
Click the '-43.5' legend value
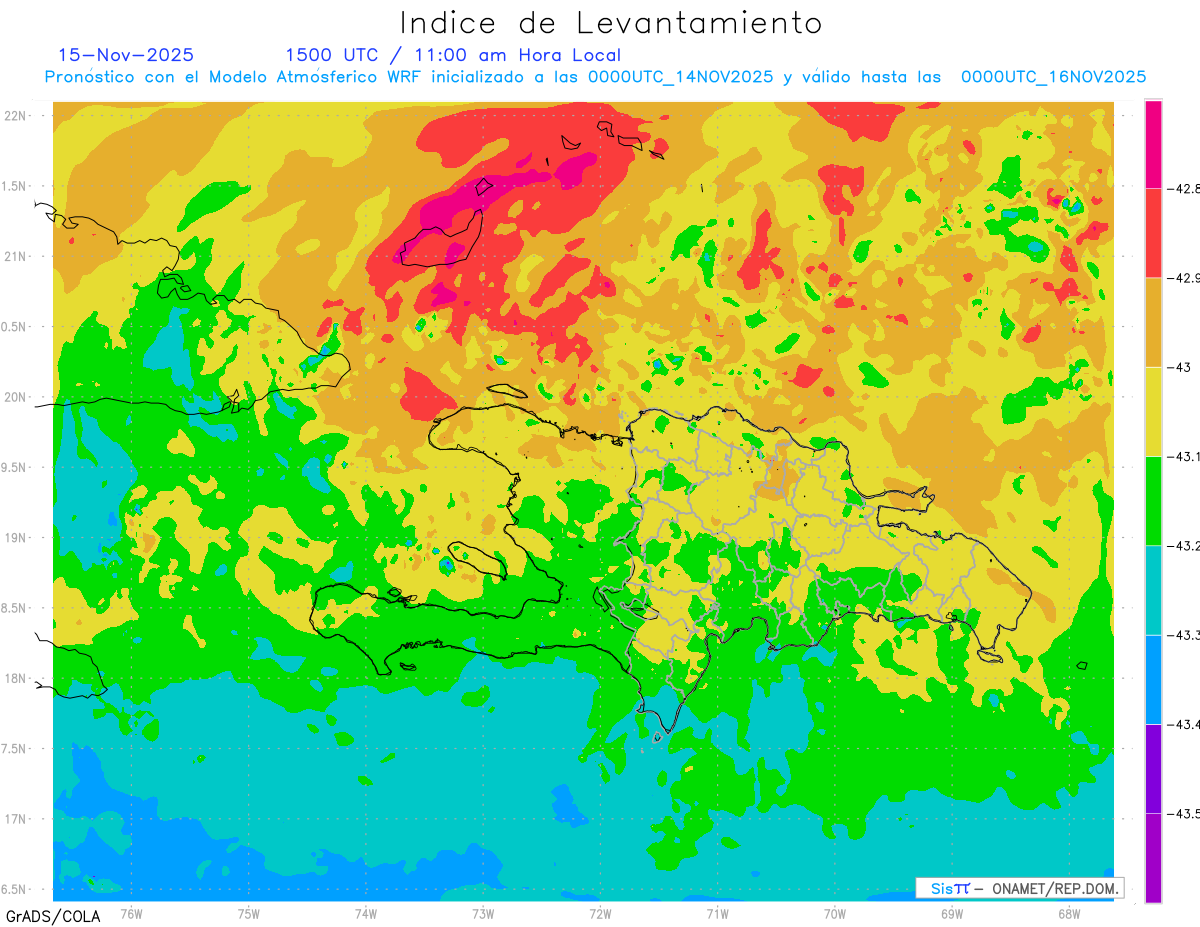(x=1184, y=813)
